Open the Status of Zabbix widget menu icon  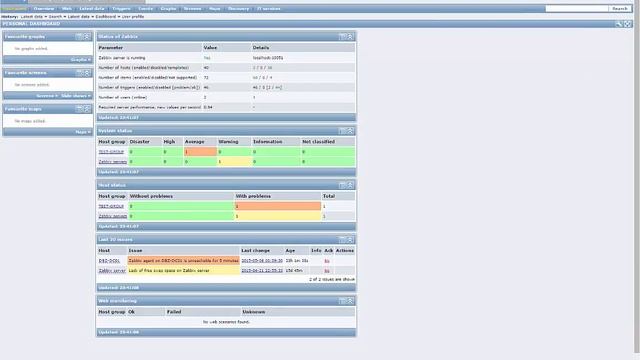tap(342, 37)
